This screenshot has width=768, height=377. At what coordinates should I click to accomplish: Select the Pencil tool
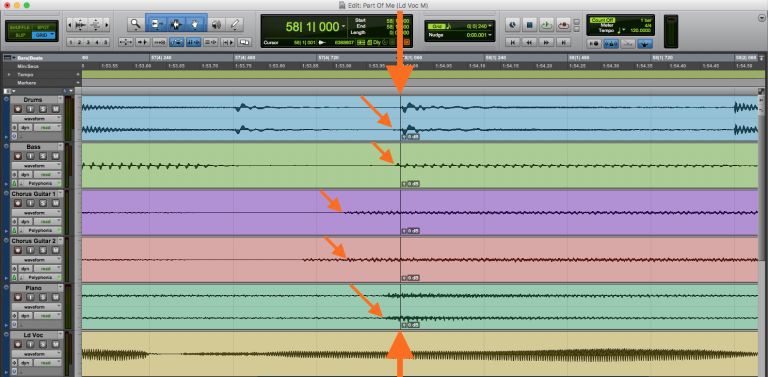point(235,24)
